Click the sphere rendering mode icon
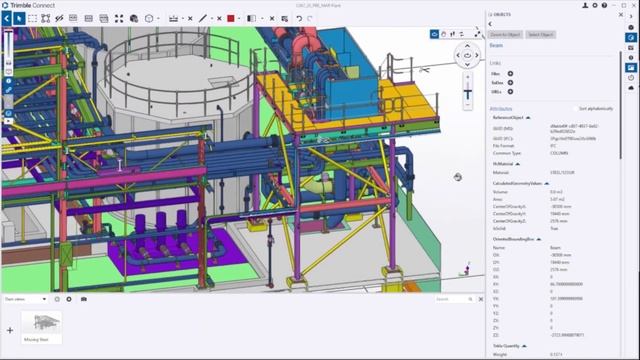Viewport: 640px width, 360px height. coord(134,18)
